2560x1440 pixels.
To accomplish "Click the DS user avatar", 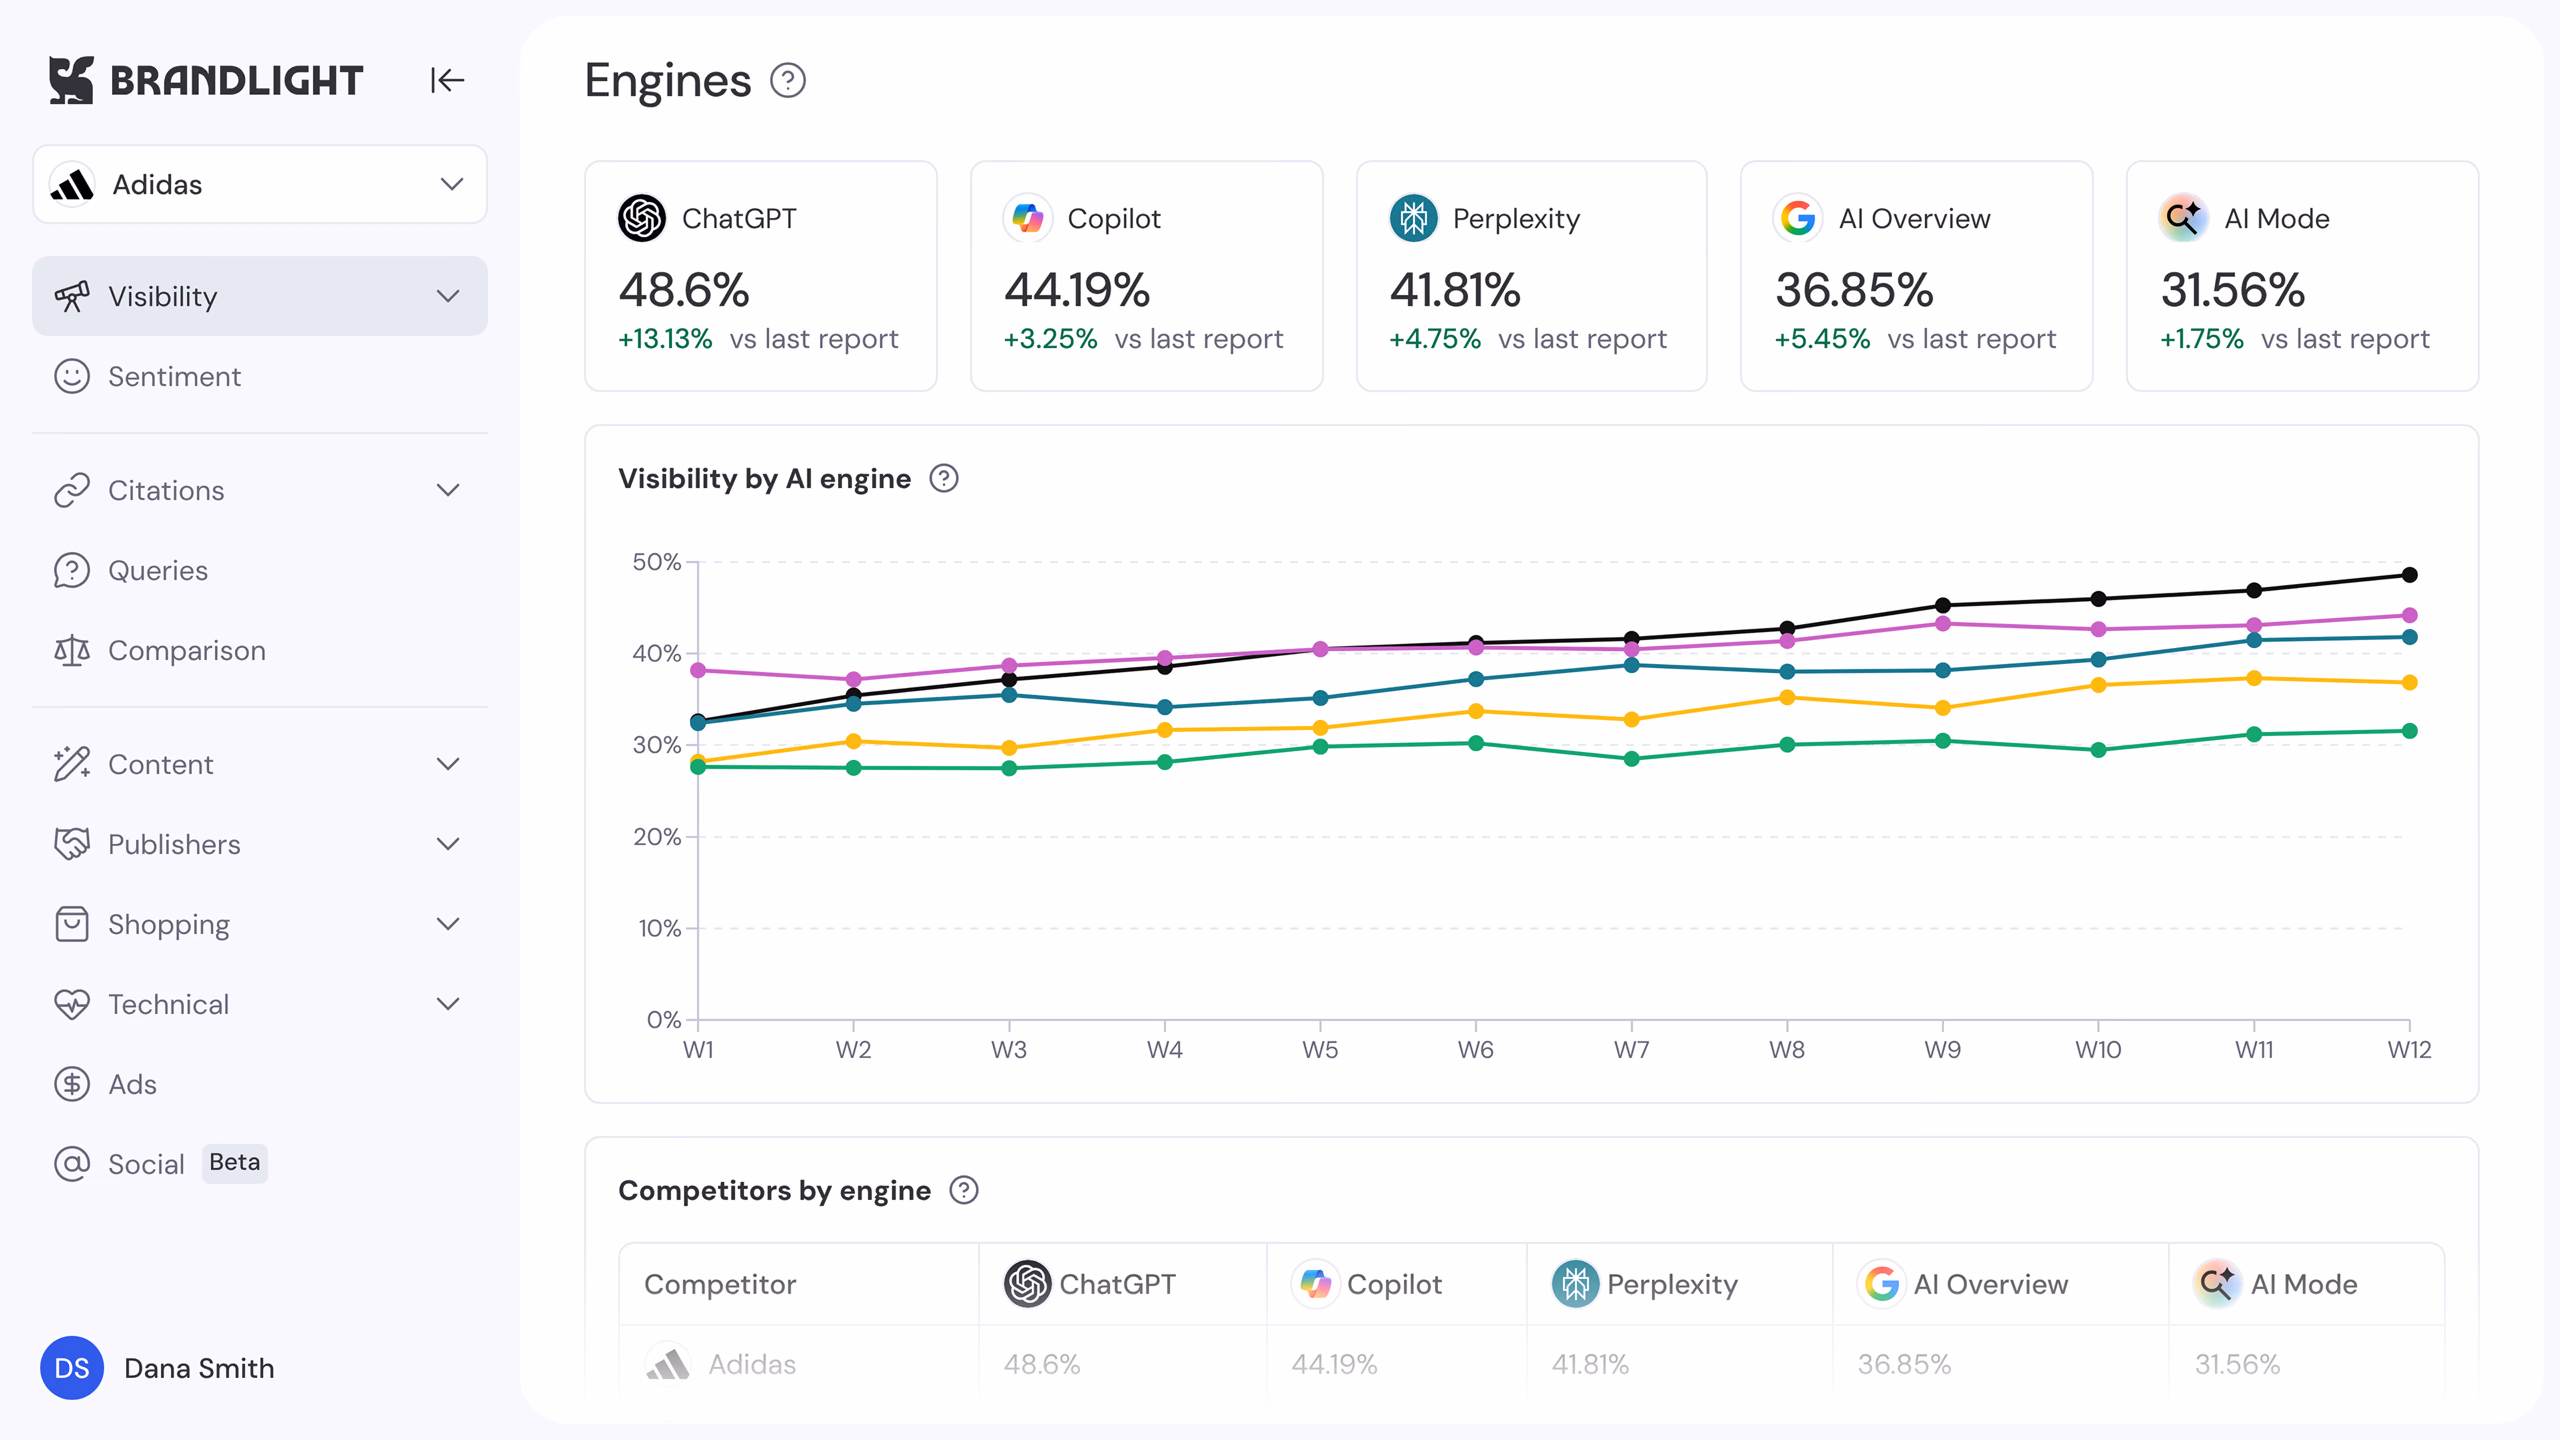I will (72, 1368).
